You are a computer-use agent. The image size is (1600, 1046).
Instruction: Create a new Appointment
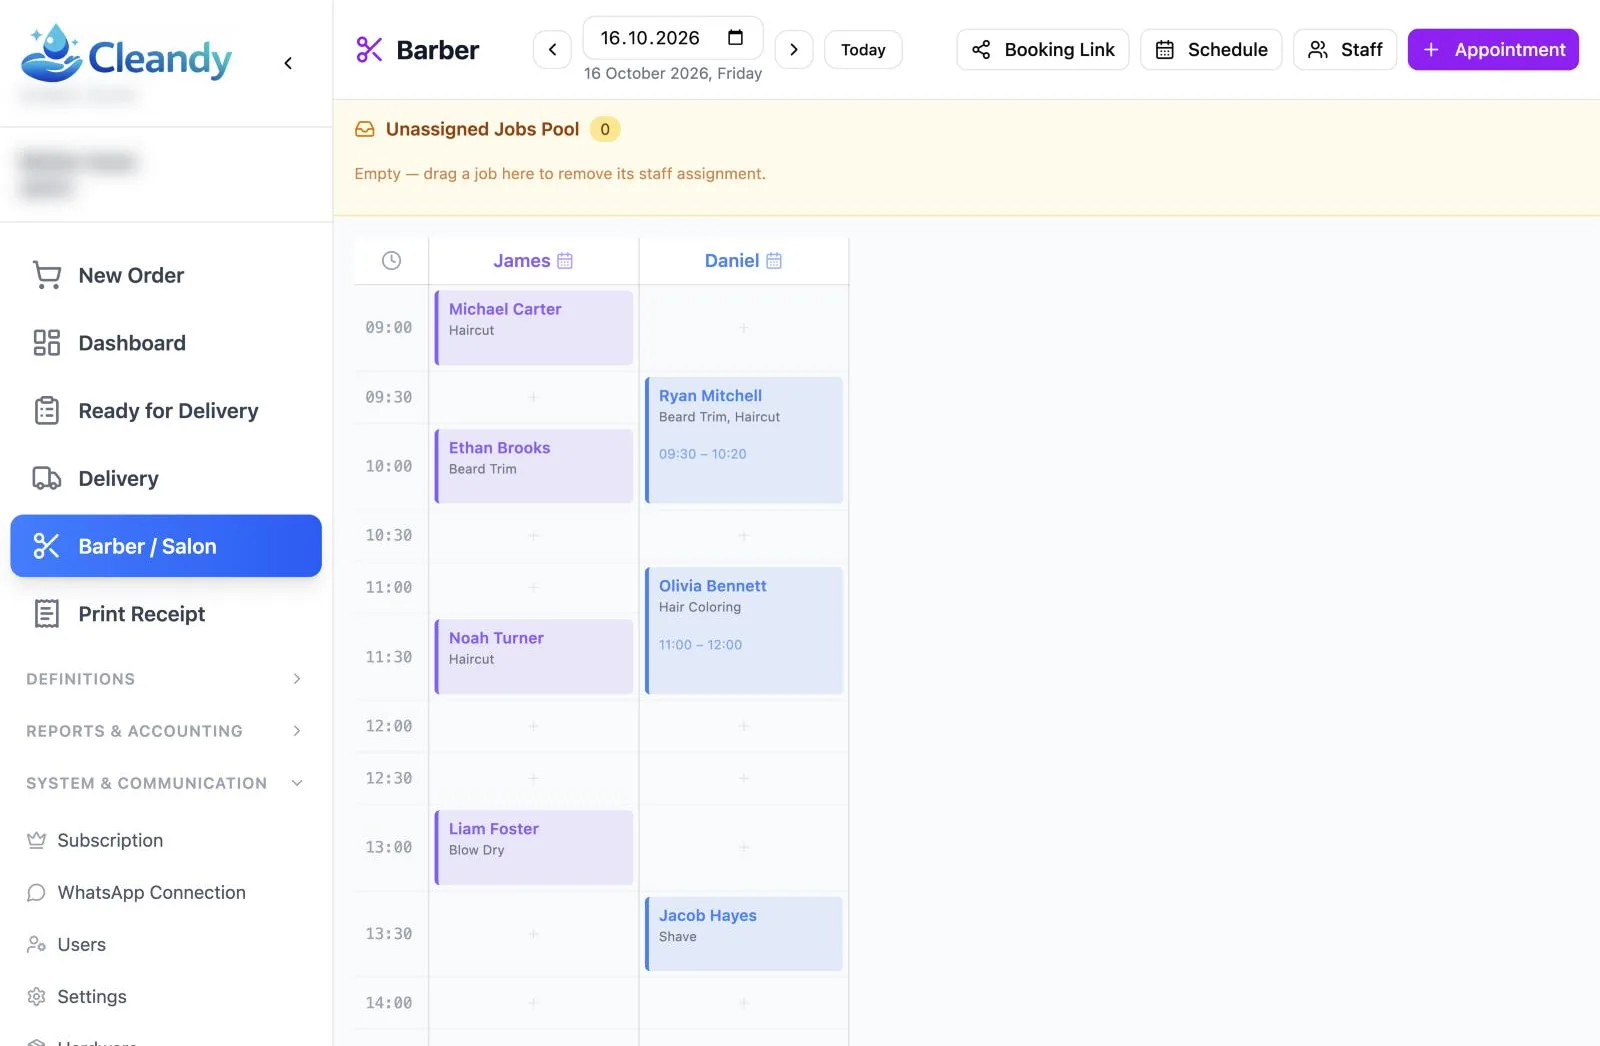click(1493, 49)
